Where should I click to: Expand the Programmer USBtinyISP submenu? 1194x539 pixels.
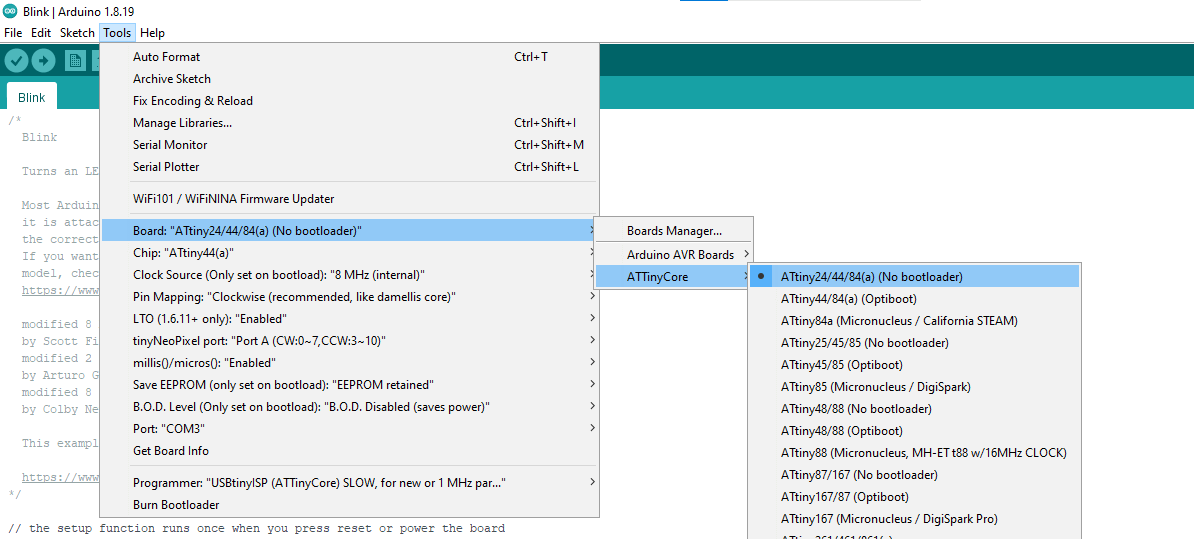(350, 483)
